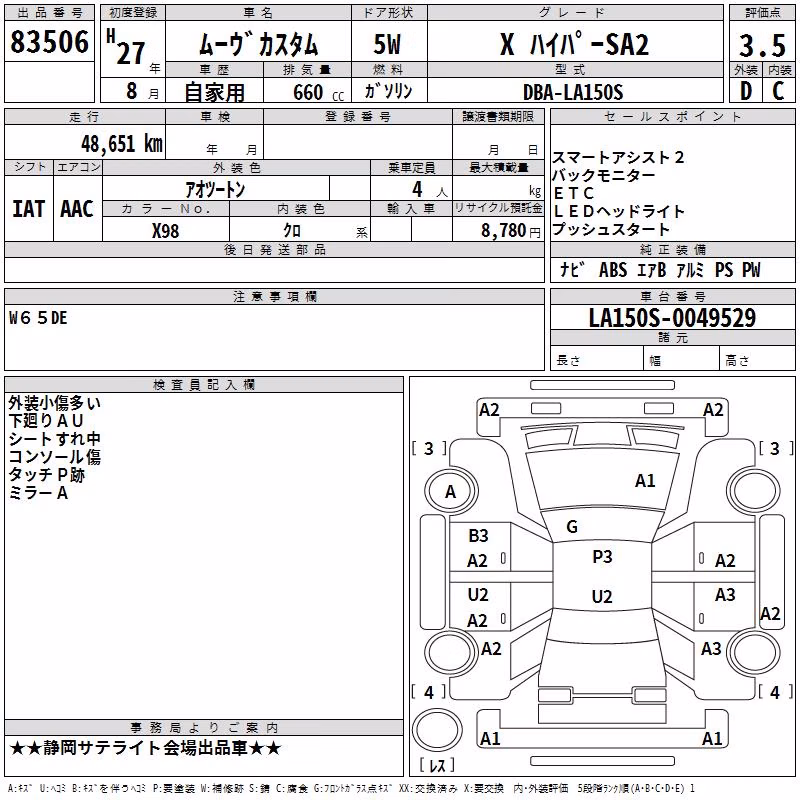Click sales point LEDヘッドライト
This screenshot has width=800, height=800.
pos(618,211)
